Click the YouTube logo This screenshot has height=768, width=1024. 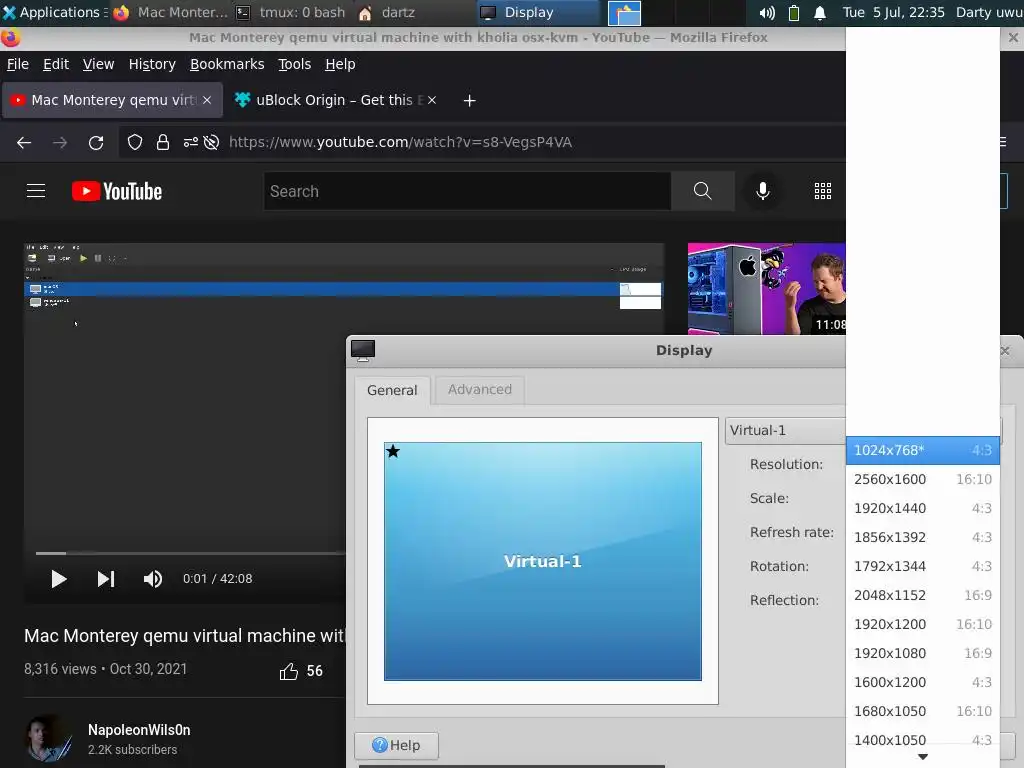point(117,191)
